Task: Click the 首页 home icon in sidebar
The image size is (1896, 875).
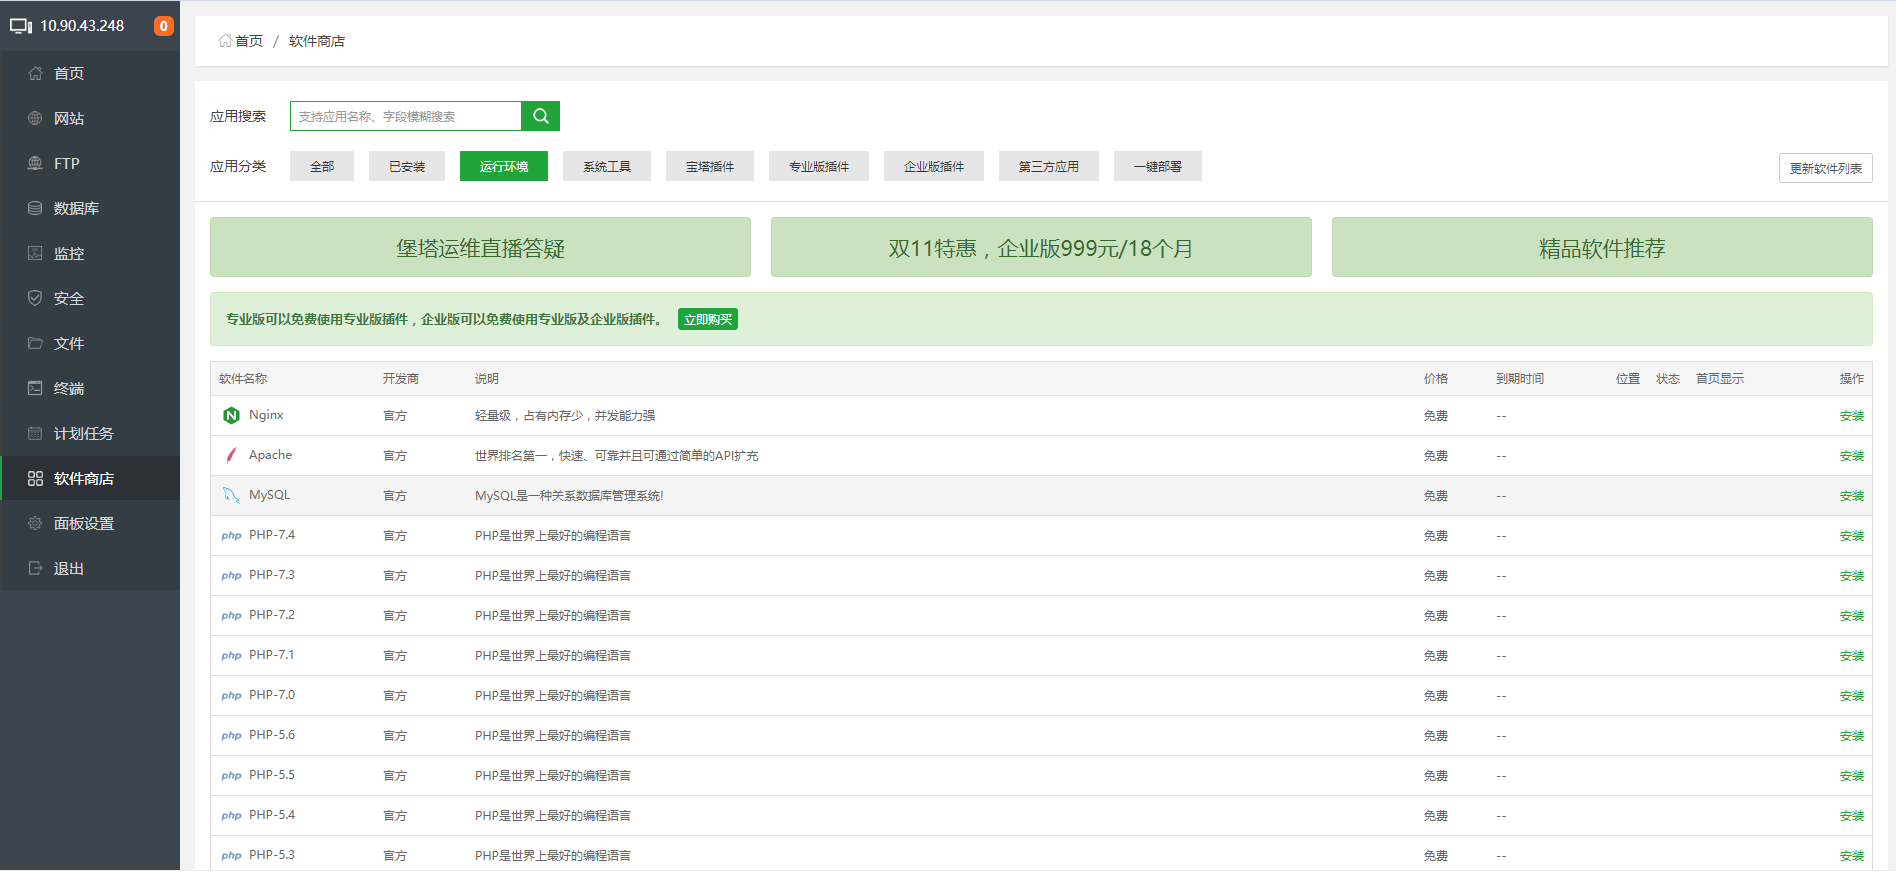Action: click(x=35, y=73)
